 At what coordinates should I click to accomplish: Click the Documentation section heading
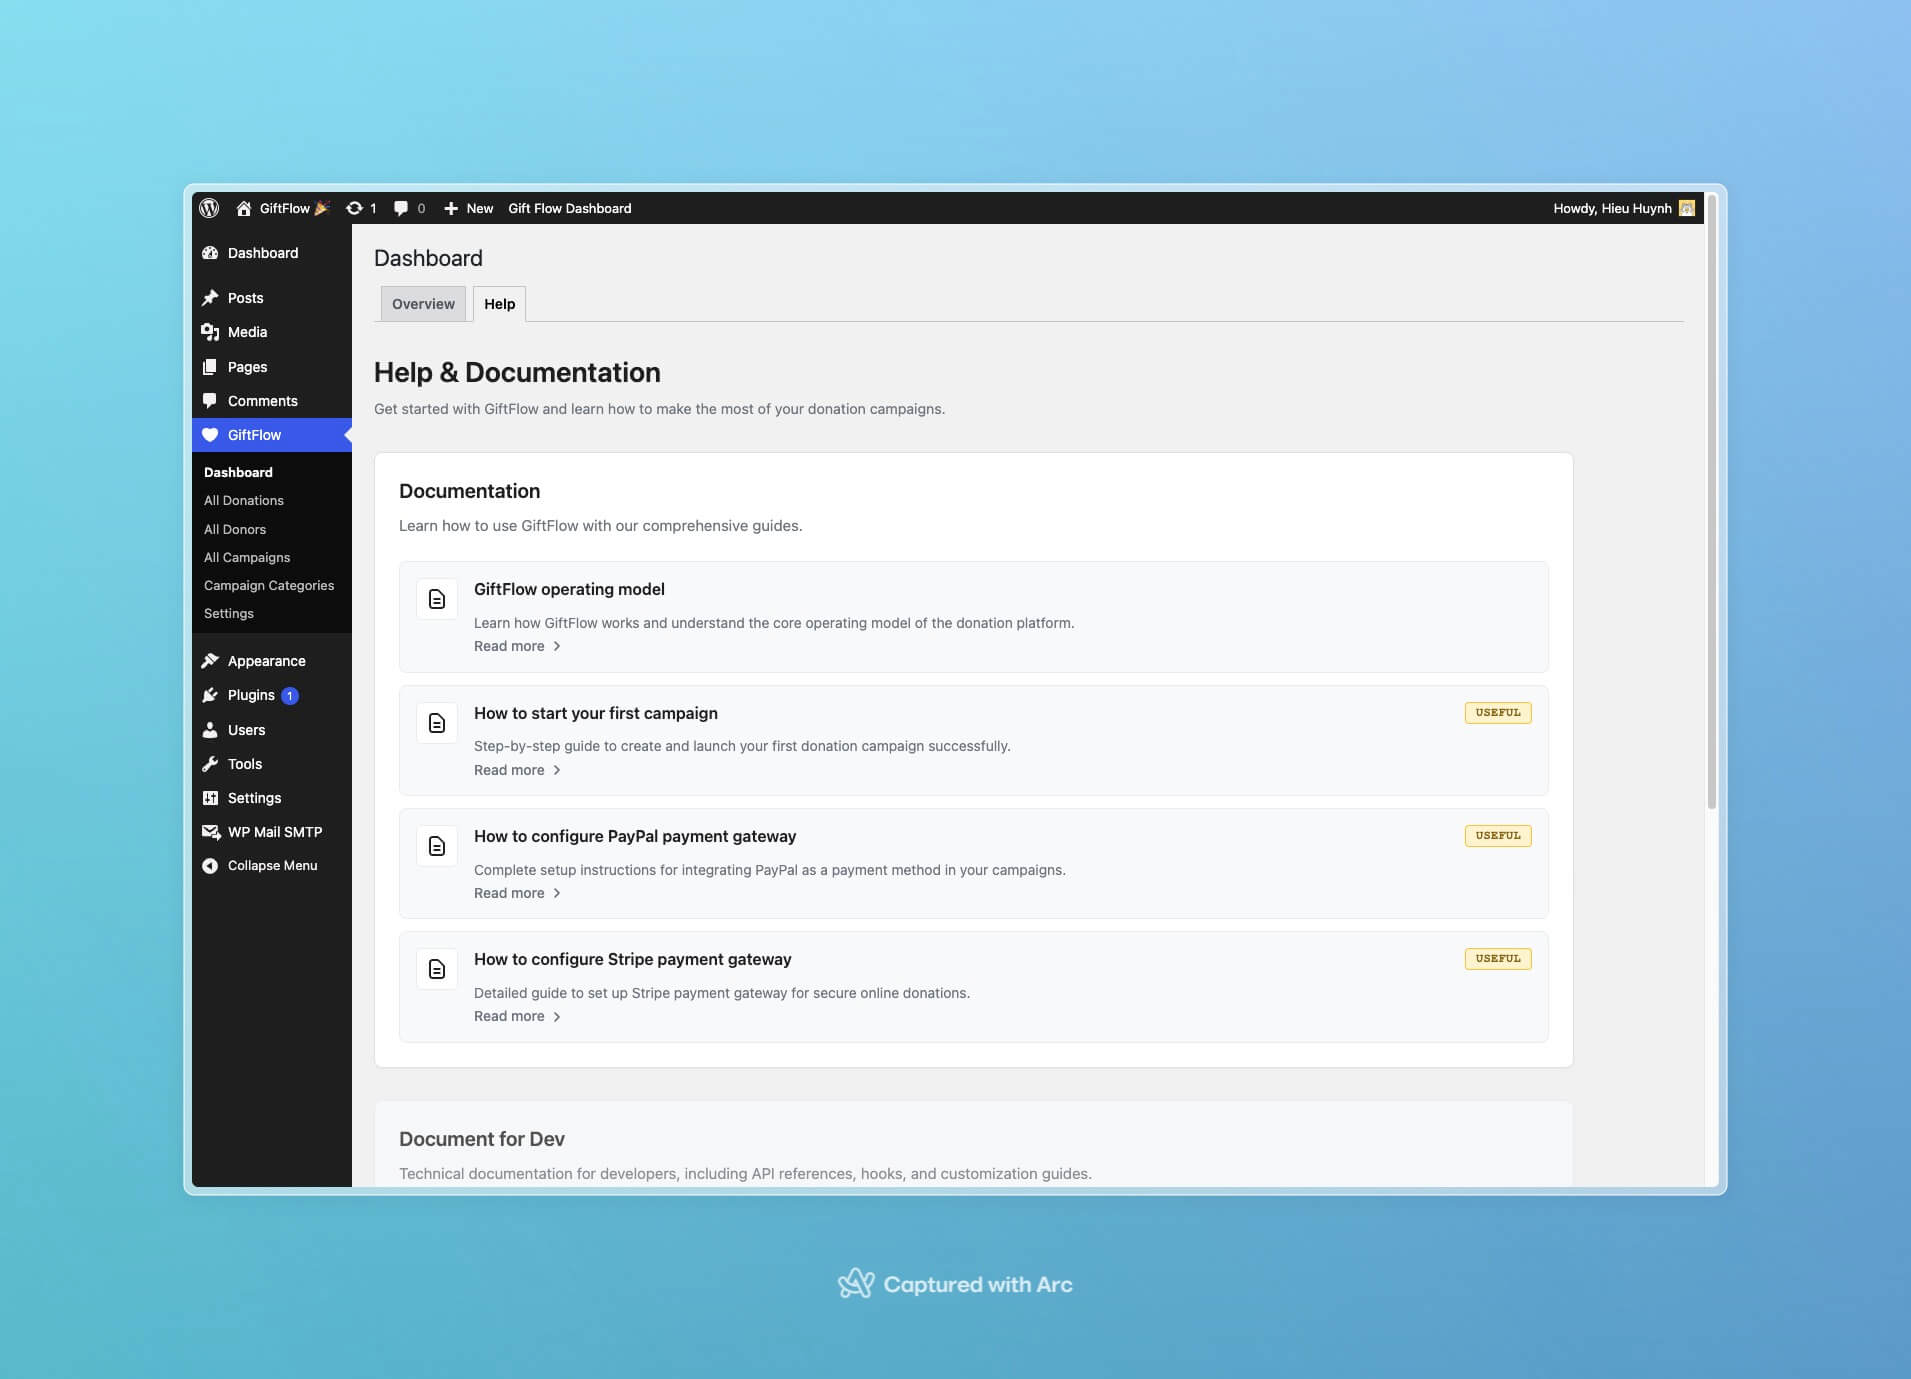pos(469,491)
